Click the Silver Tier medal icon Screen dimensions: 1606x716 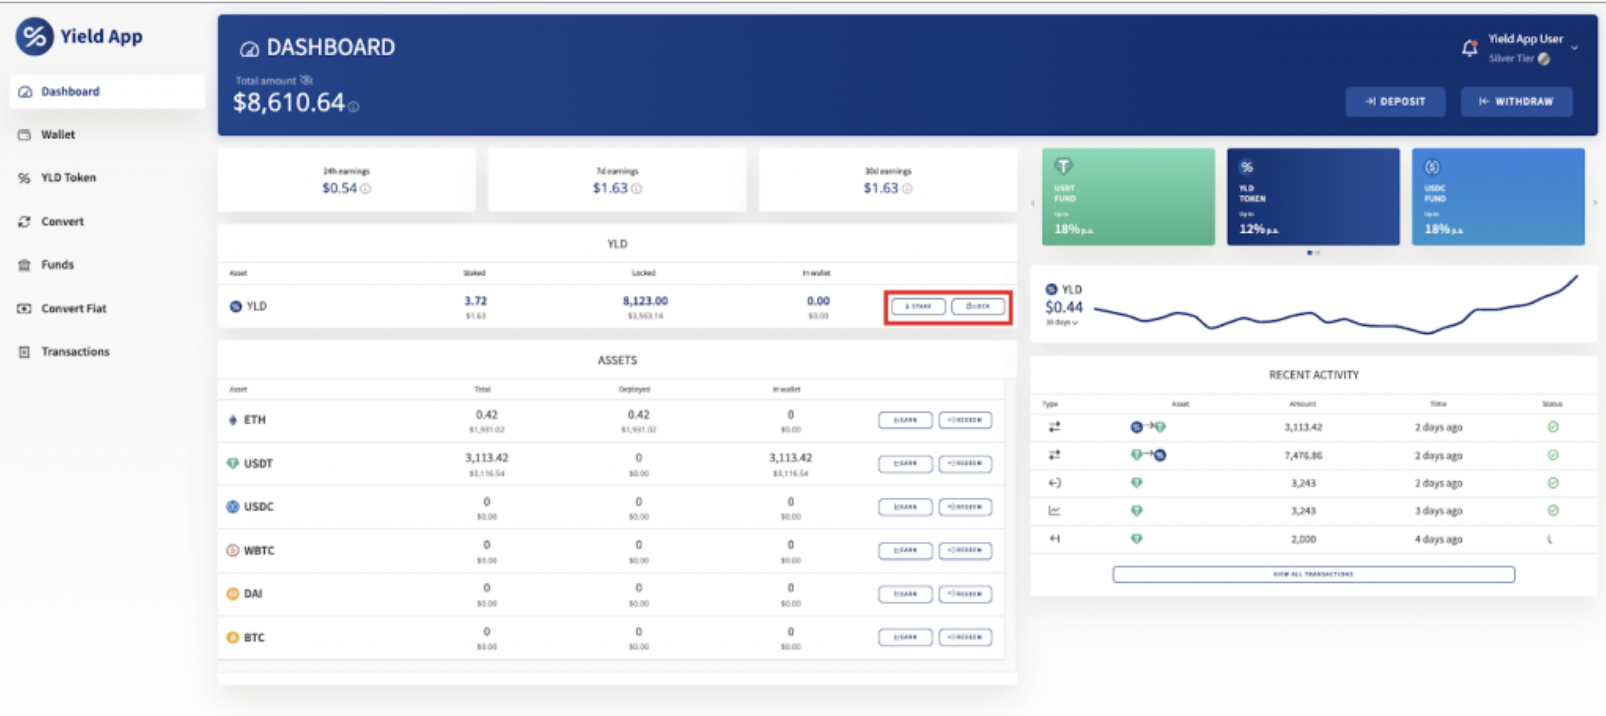click(1544, 59)
